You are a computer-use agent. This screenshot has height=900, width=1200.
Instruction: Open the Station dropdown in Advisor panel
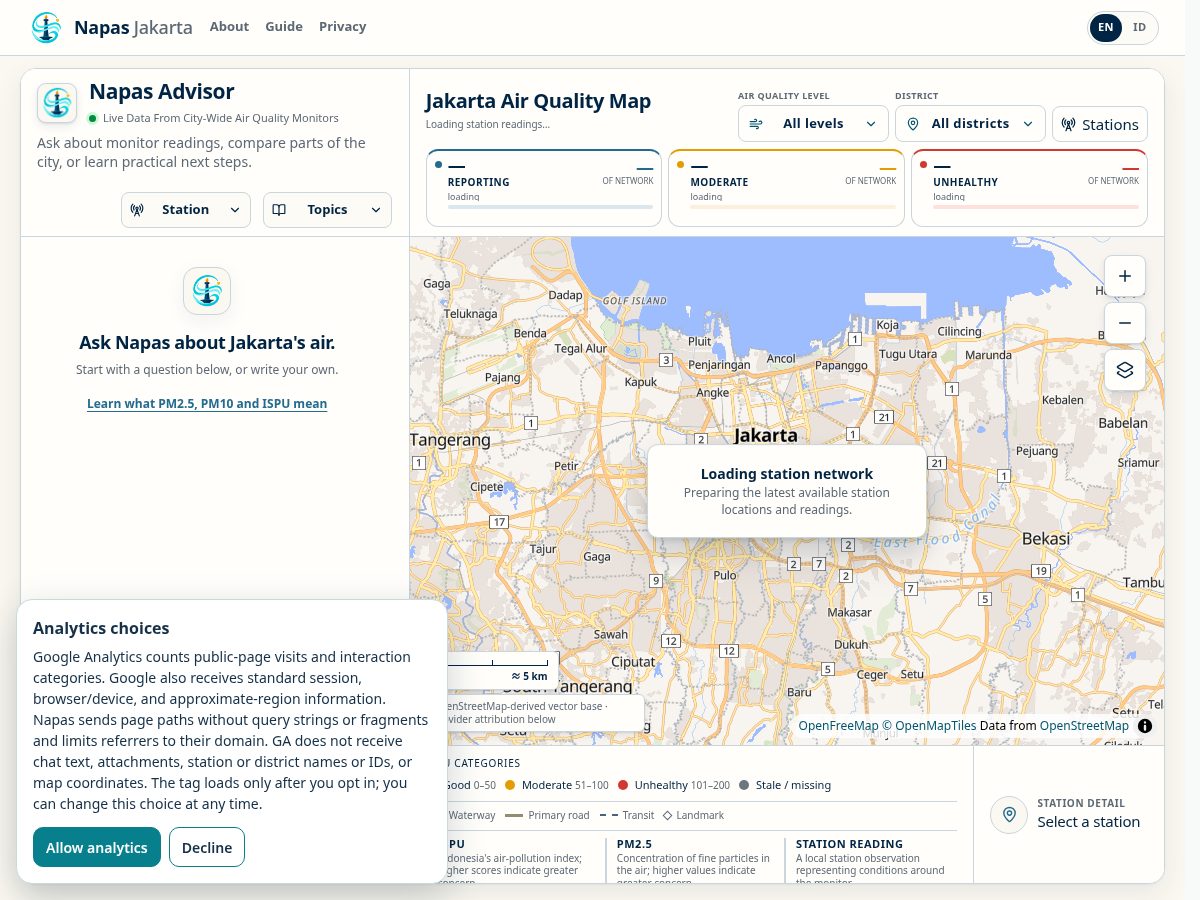tap(186, 210)
